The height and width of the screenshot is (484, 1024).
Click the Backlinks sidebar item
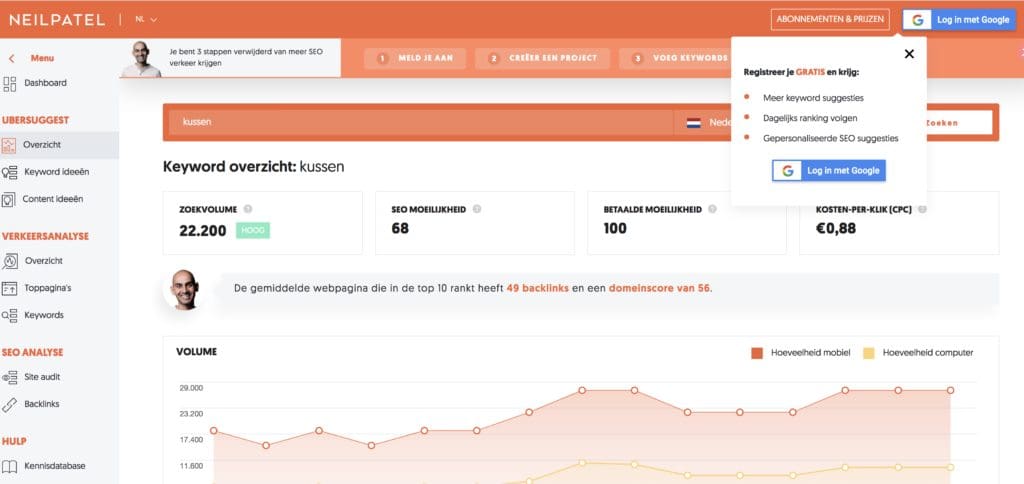point(42,404)
